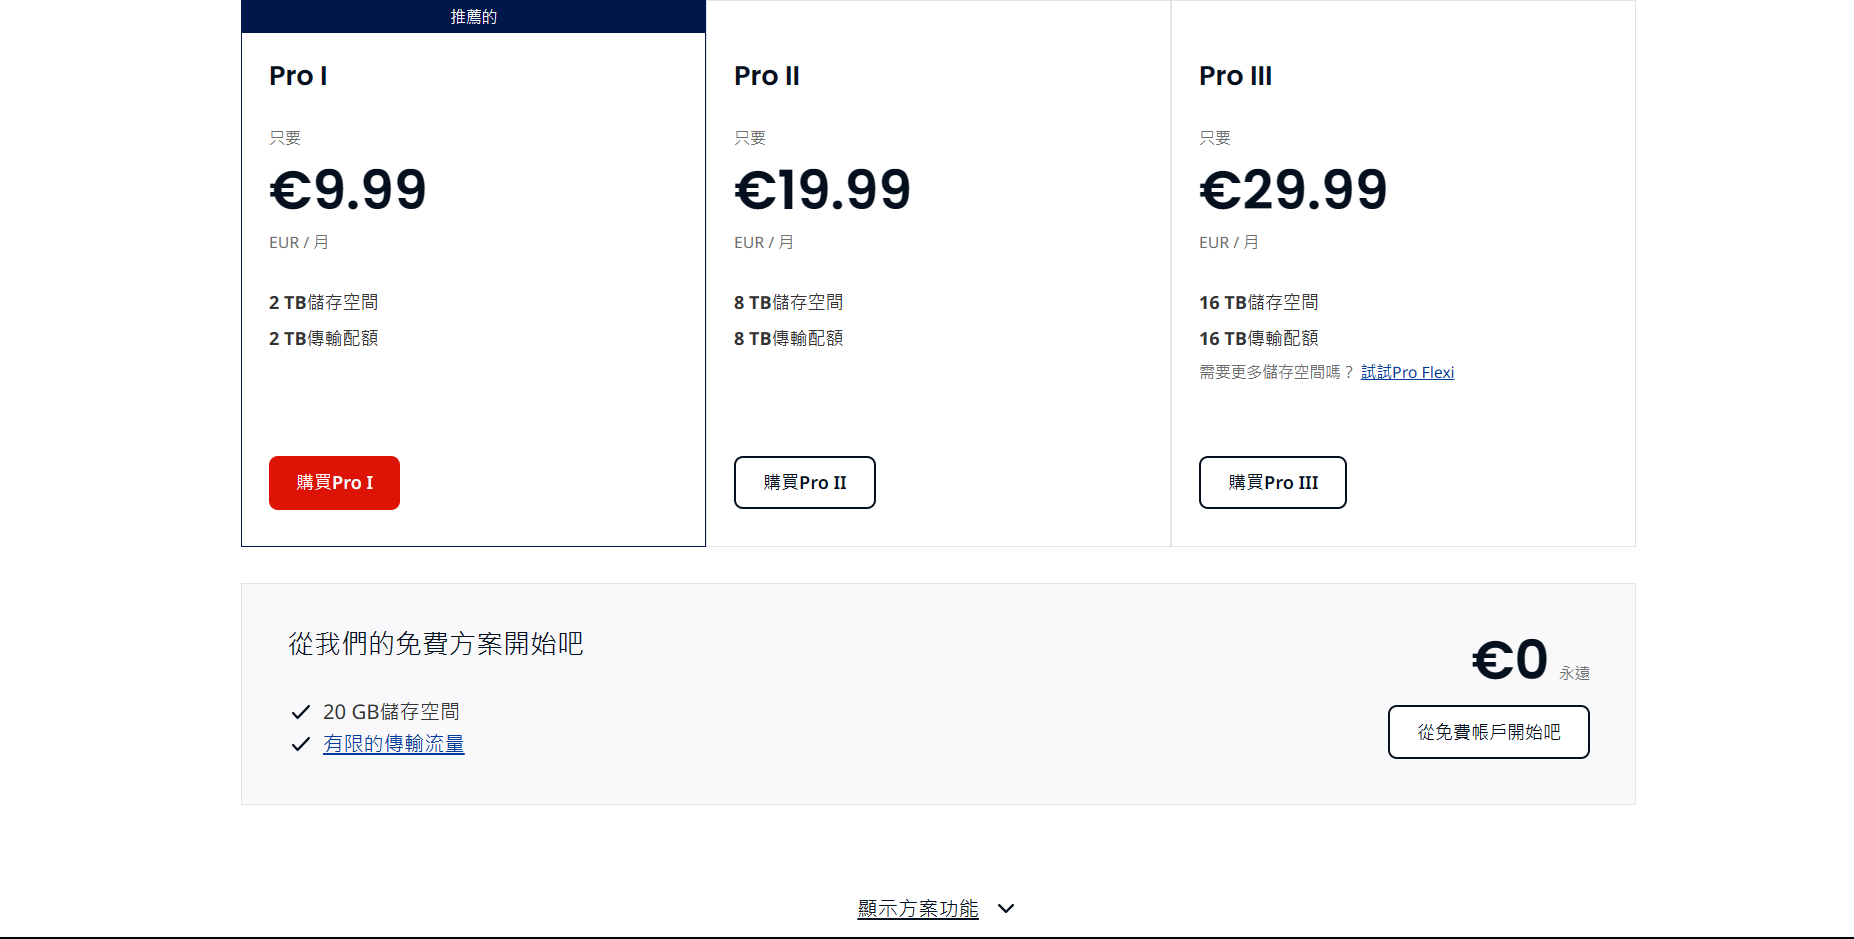Open the 試試Pro Flexi link
This screenshot has height=939, width=1854.
(x=1407, y=372)
